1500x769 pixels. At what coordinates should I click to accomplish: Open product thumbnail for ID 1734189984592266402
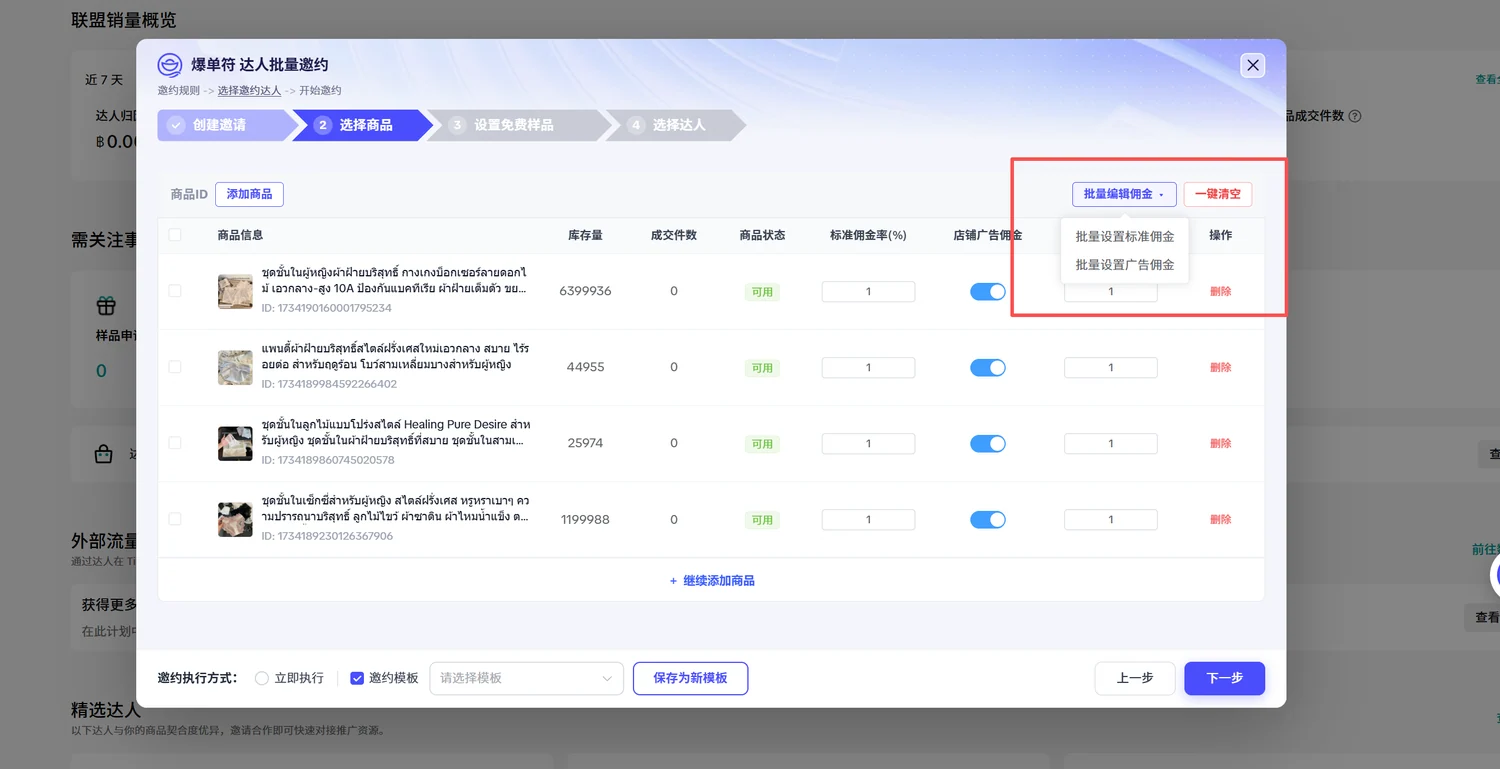tap(235, 367)
